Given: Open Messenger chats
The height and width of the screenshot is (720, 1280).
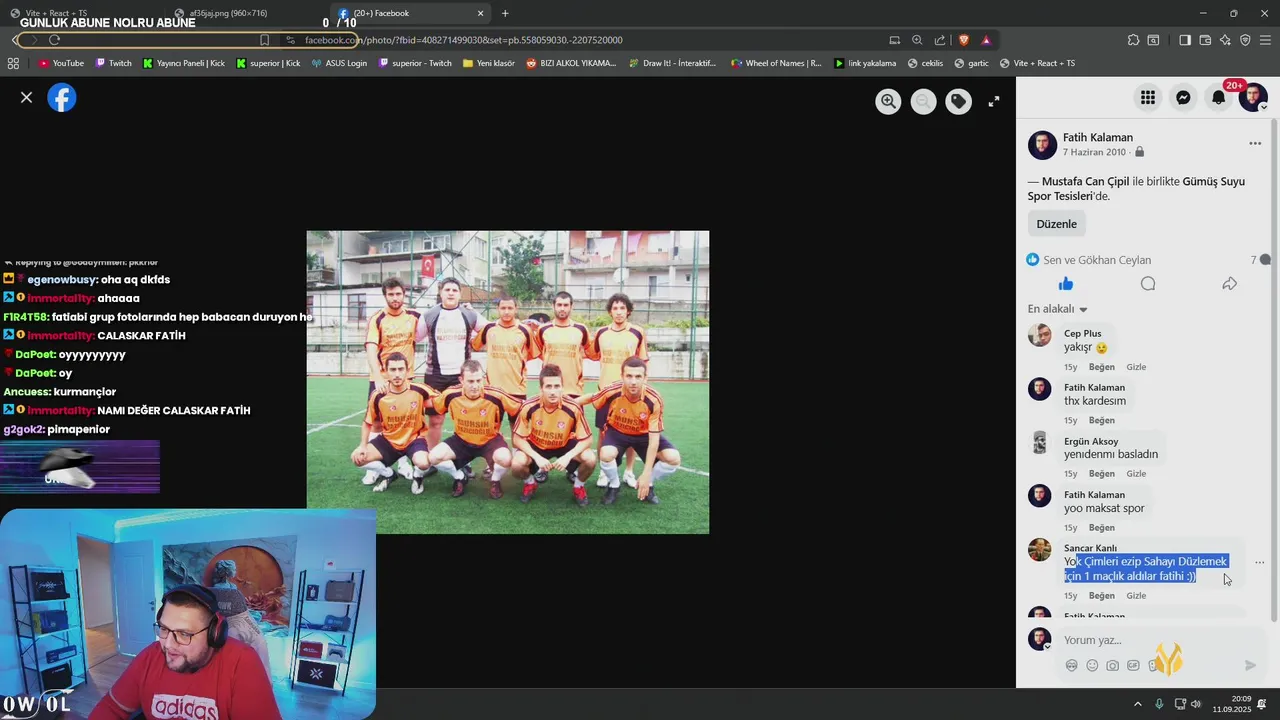Looking at the screenshot, I should click(x=1183, y=97).
